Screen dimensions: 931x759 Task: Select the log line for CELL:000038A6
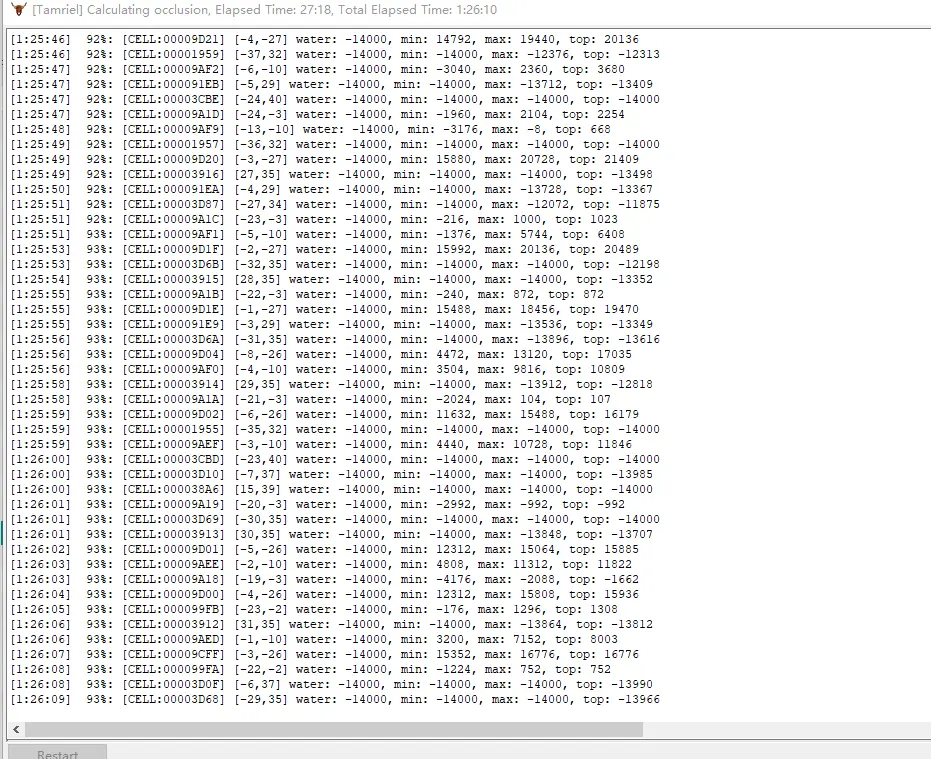point(331,489)
